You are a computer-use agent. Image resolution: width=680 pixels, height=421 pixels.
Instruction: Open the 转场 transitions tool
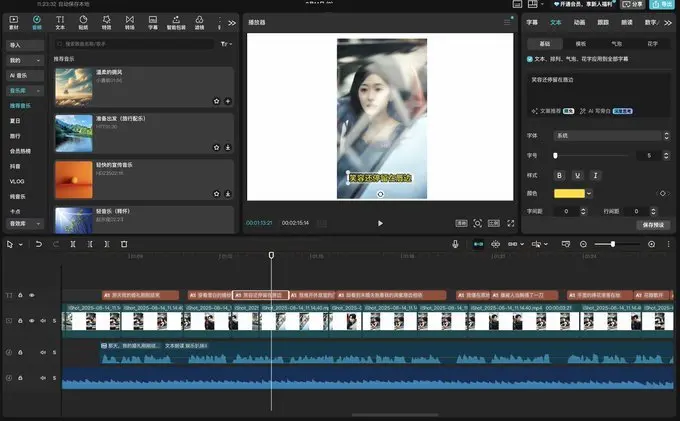130,23
